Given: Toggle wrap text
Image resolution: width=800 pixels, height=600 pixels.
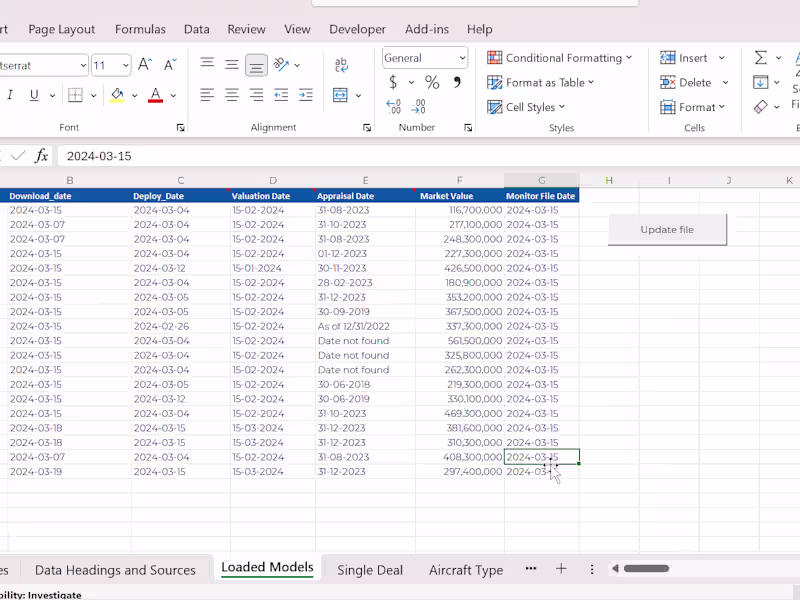Looking at the screenshot, I should (341, 65).
